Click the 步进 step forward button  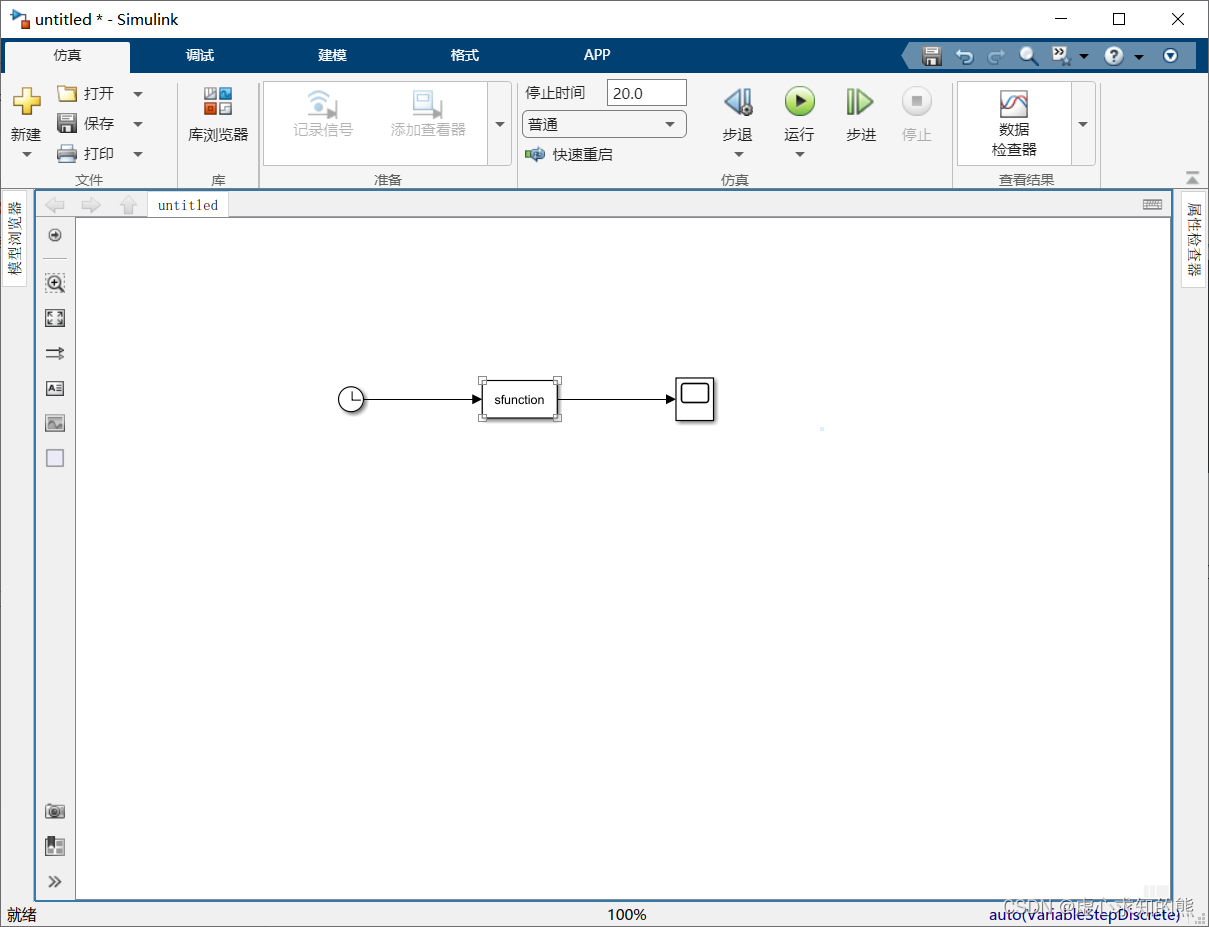coord(860,113)
